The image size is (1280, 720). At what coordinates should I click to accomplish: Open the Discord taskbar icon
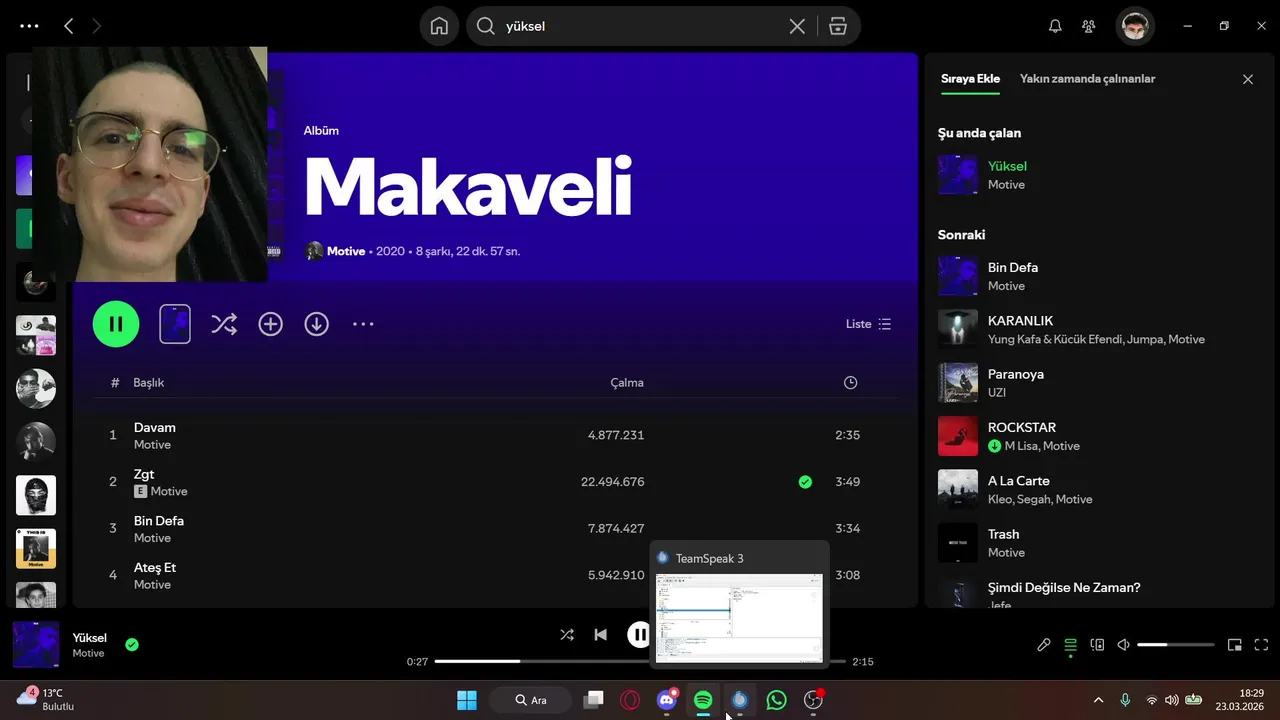(x=667, y=700)
